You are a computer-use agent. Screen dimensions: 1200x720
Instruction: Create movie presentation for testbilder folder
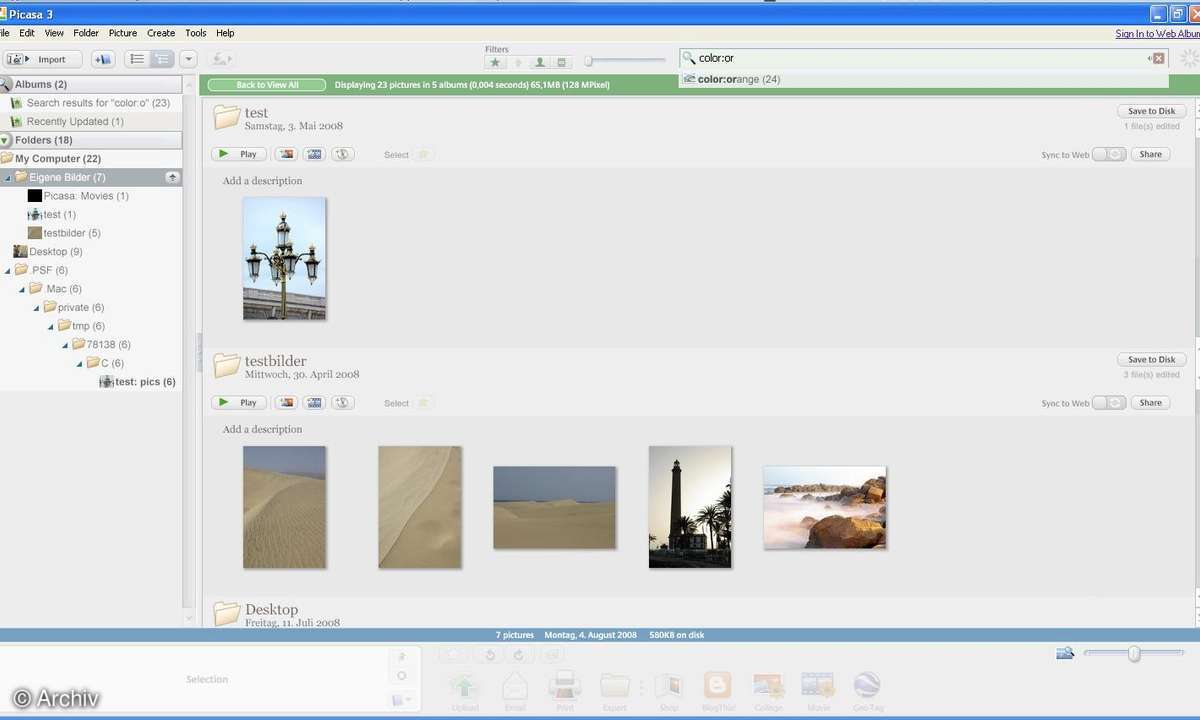coord(315,402)
